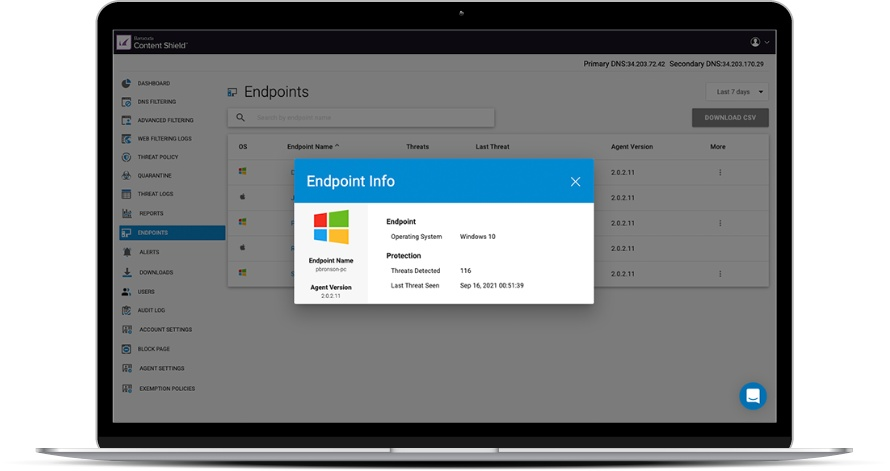
Task: Click the Threats column header
Action: (x=417, y=147)
